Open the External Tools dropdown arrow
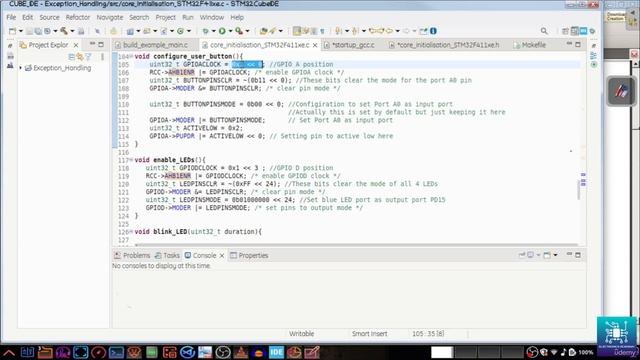Screen dimensions: 640x360 tap(247, 31)
